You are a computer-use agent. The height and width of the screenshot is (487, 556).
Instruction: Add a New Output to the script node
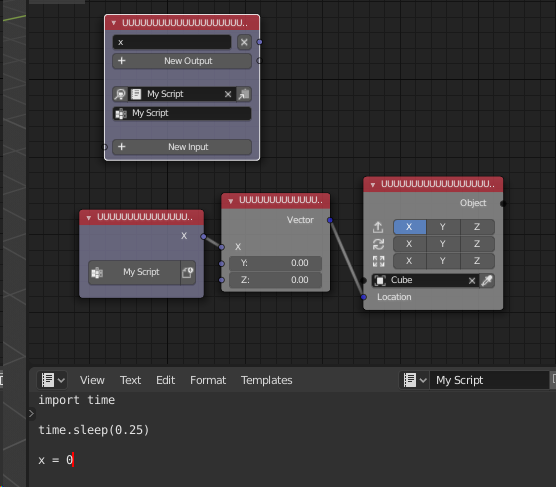pyautogui.click(x=182, y=61)
